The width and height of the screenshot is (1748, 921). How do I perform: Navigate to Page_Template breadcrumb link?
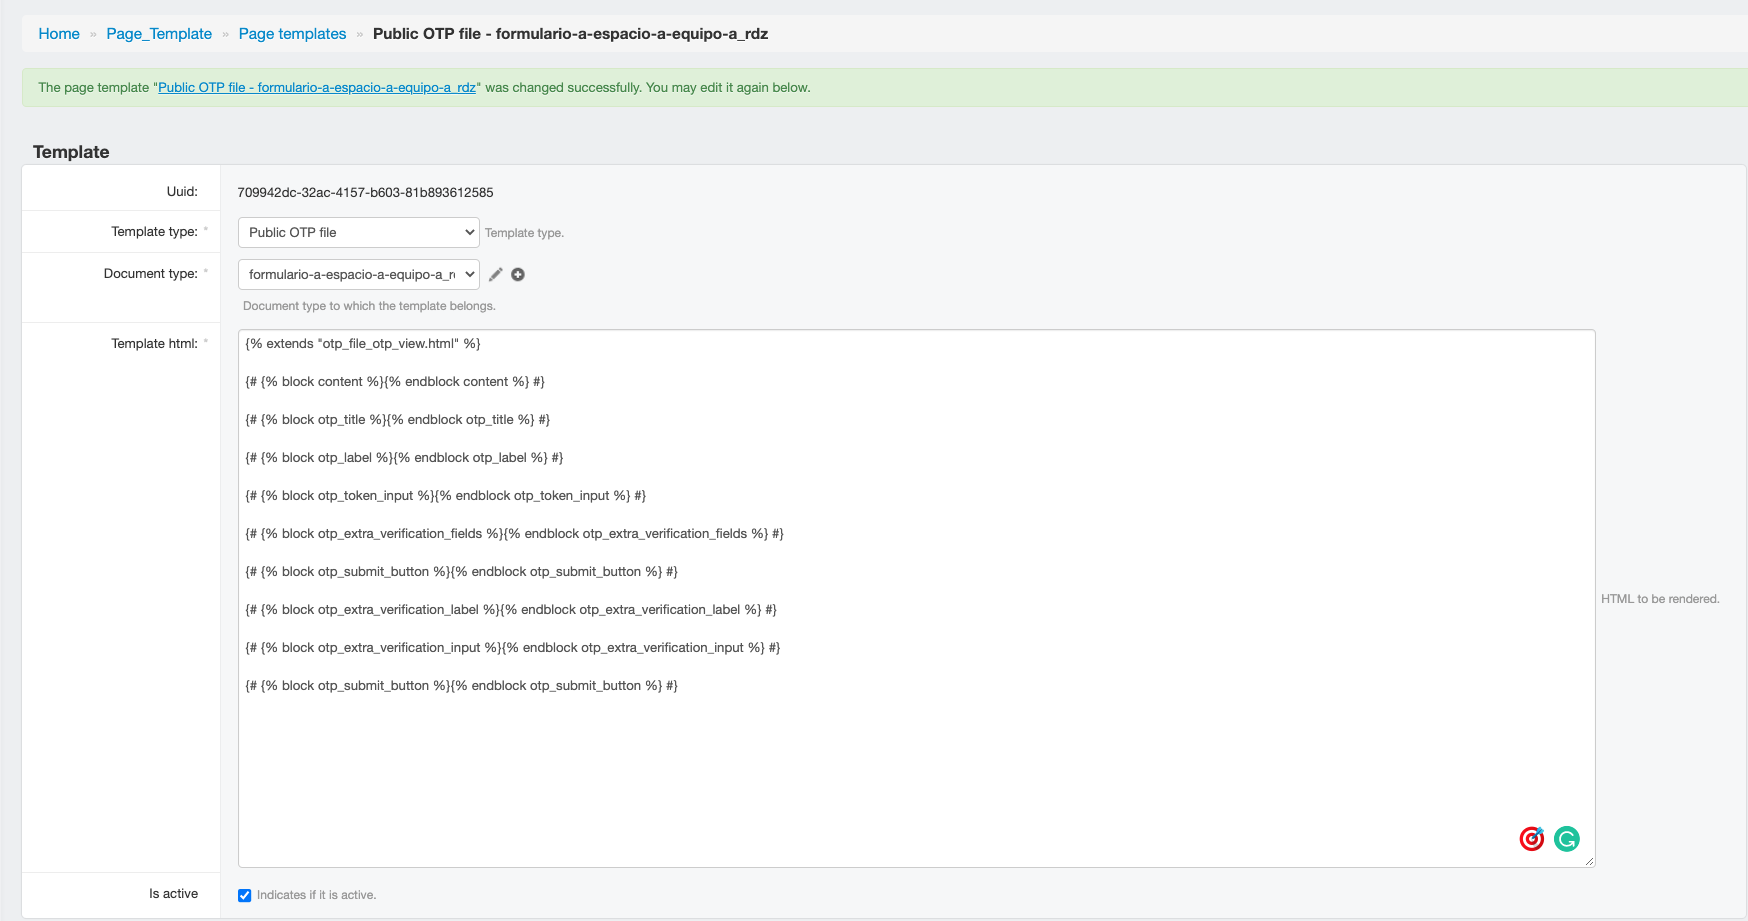coord(159,34)
